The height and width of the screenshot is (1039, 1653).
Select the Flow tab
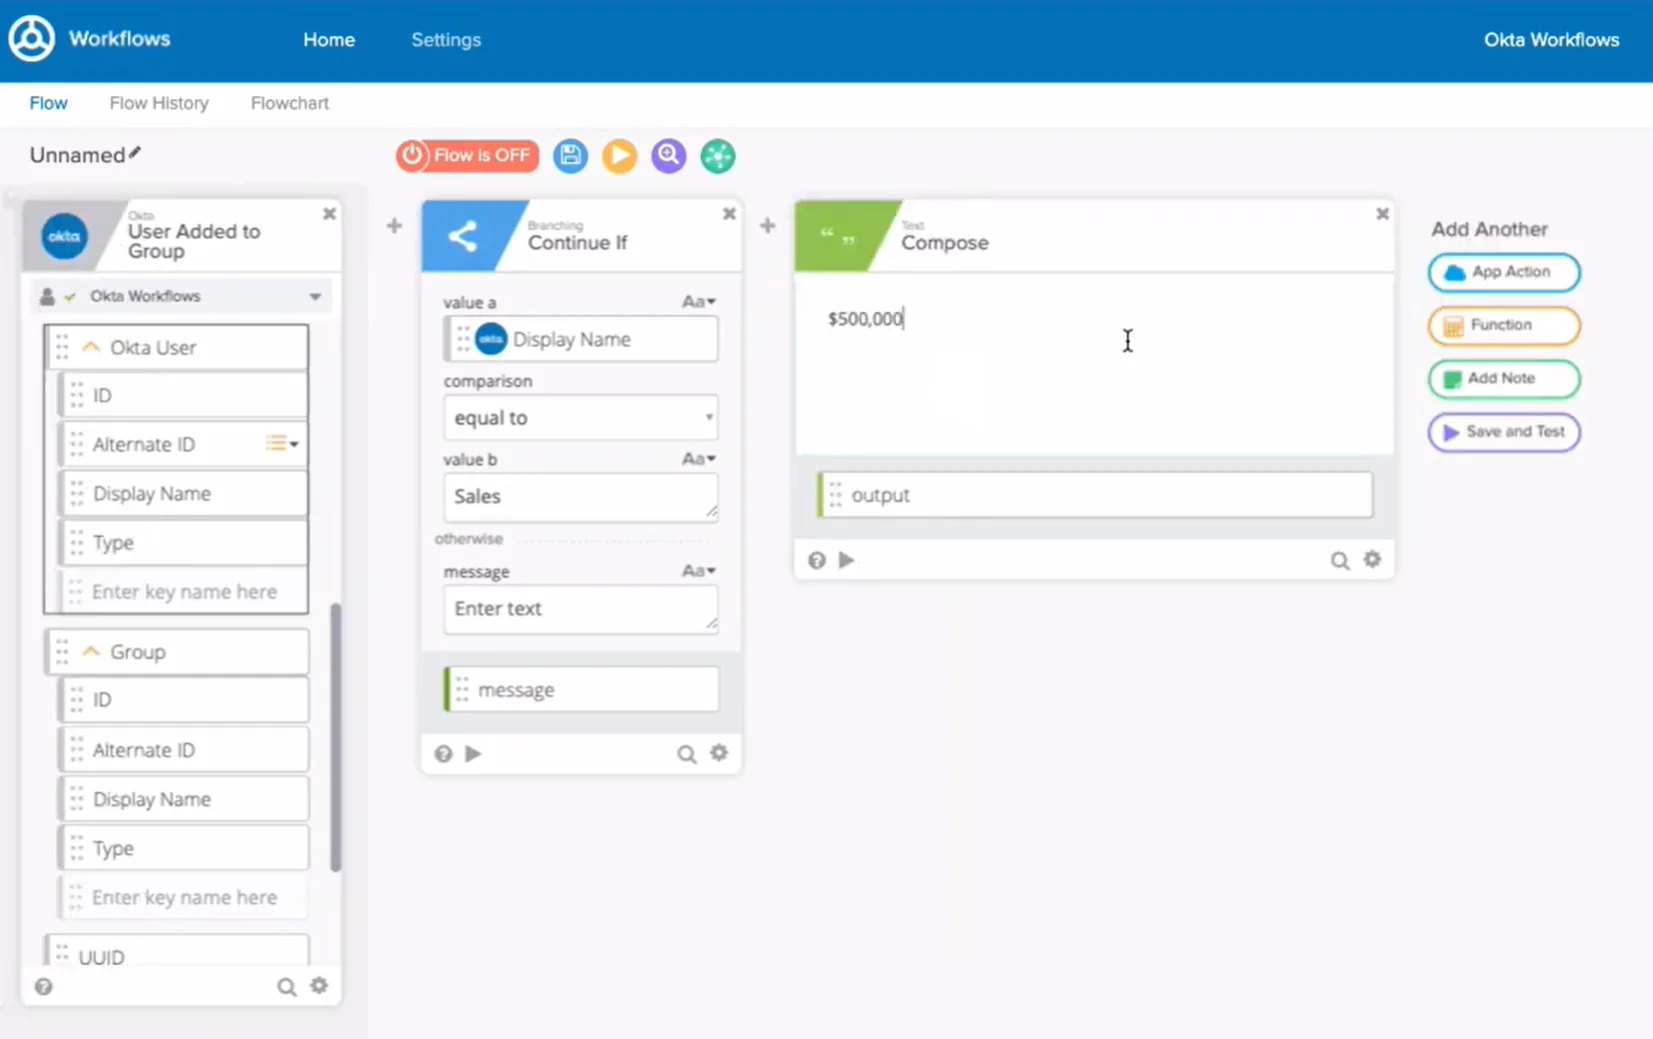pyautogui.click(x=48, y=103)
